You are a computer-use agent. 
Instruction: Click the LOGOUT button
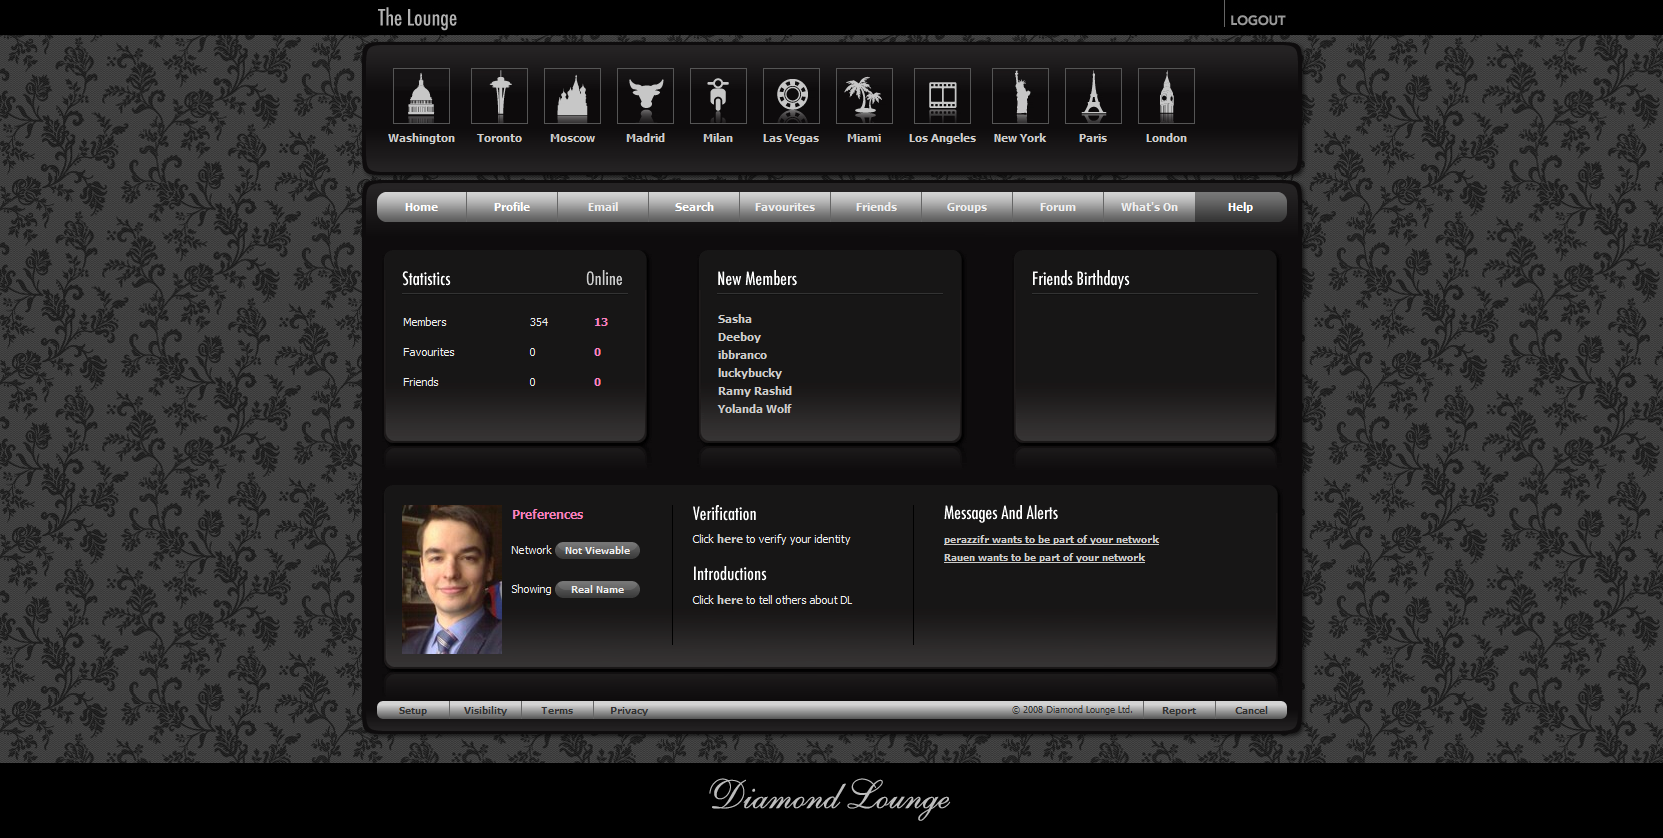pos(1257,20)
